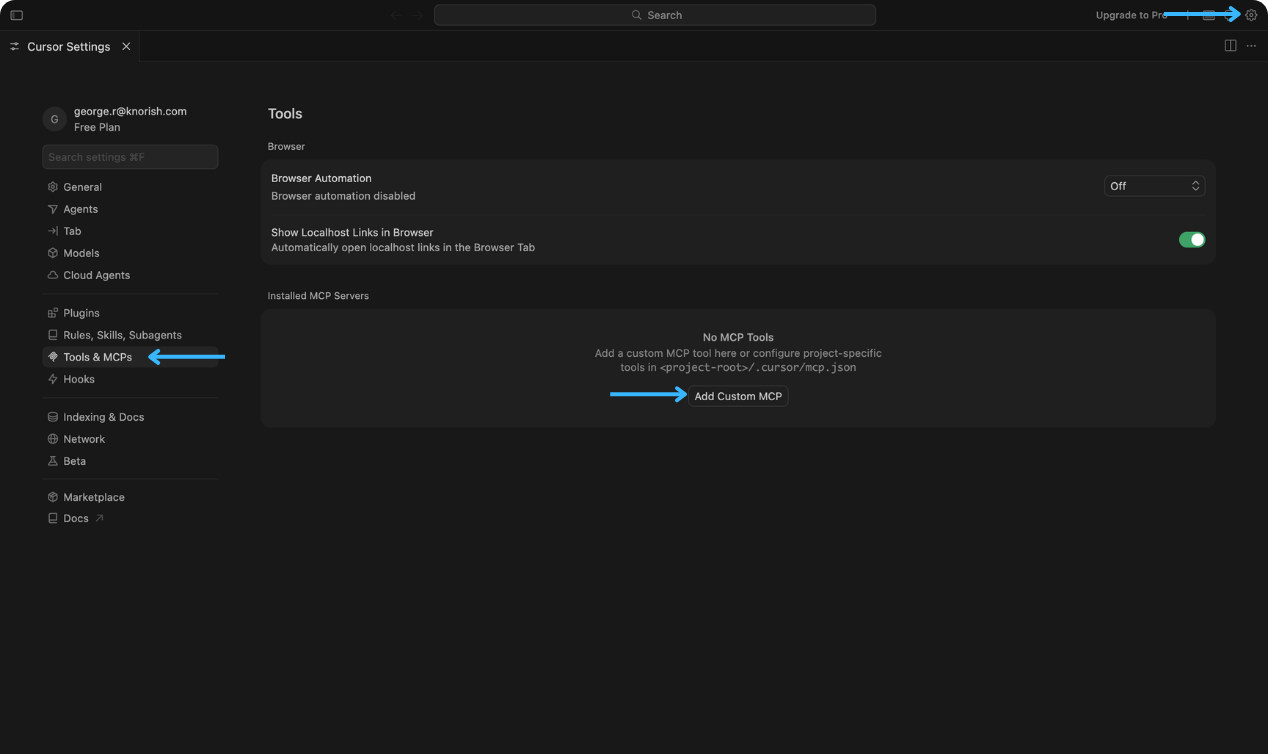Image resolution: width=1268 pixels, height=754 pixels.
Task: Go to the General settings section
Action: tap(82, 187)
